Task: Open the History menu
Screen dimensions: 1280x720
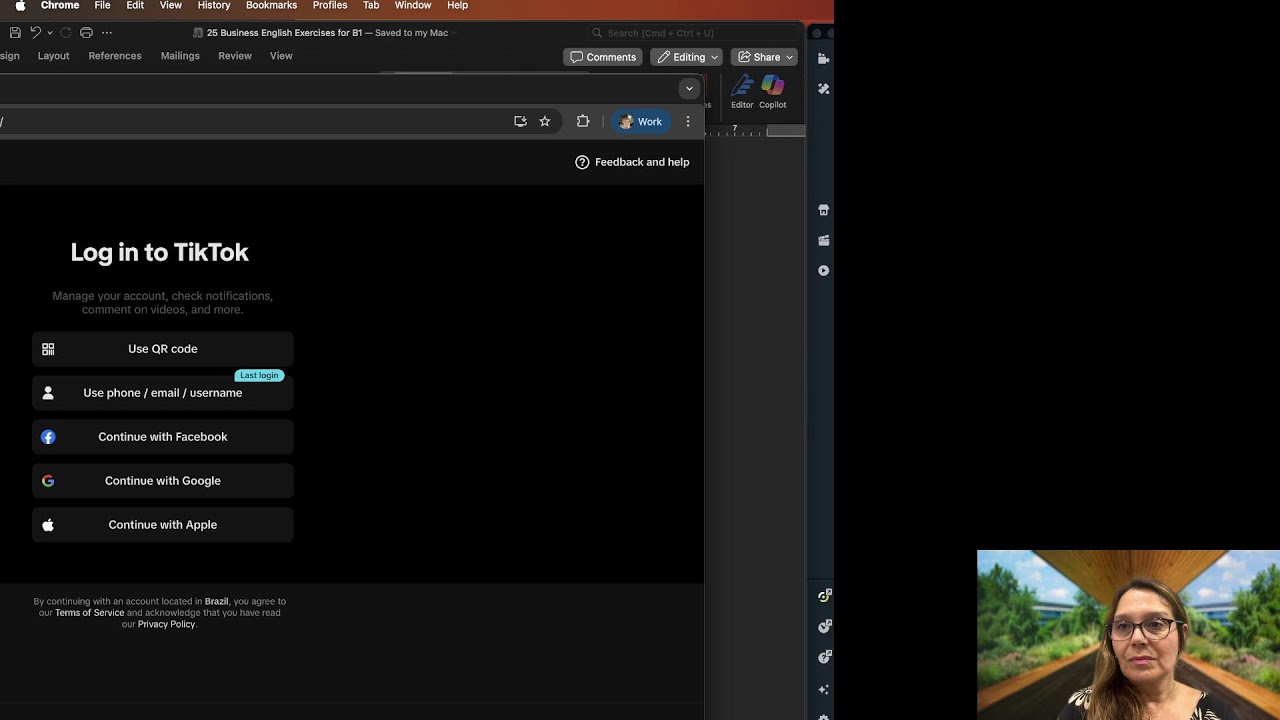Action: 214,6
